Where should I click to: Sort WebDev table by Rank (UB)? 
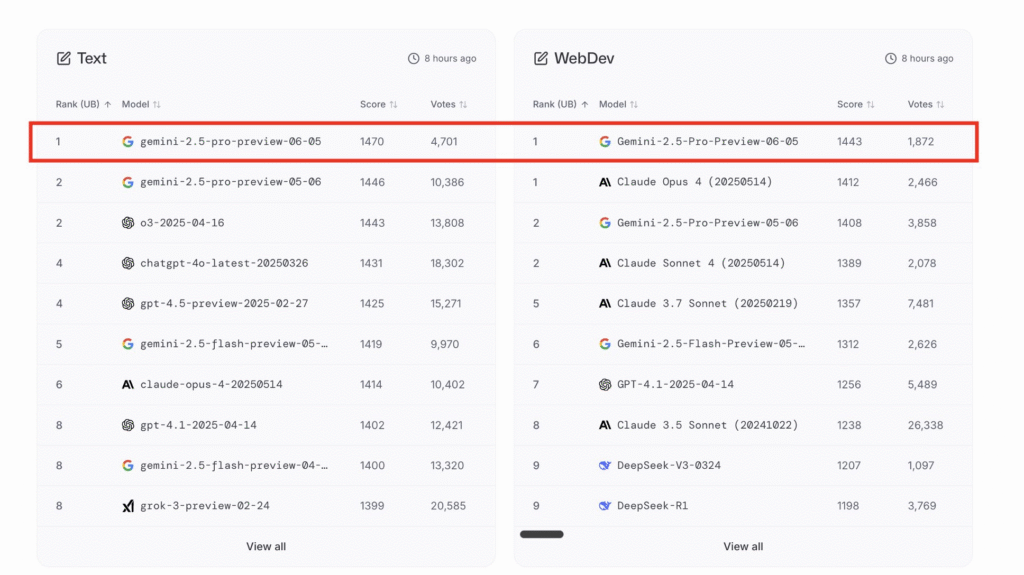(x=560, y=104)
